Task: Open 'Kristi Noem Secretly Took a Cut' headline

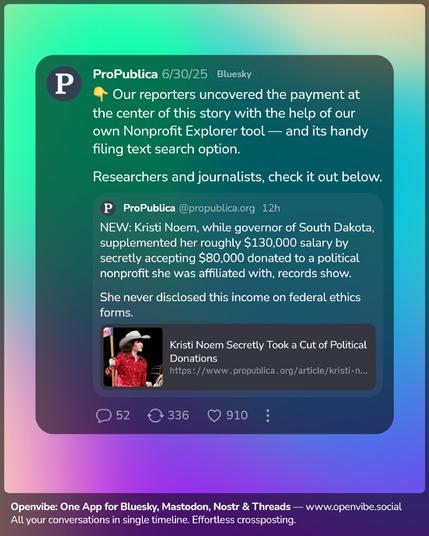Action: pos(268,351)
